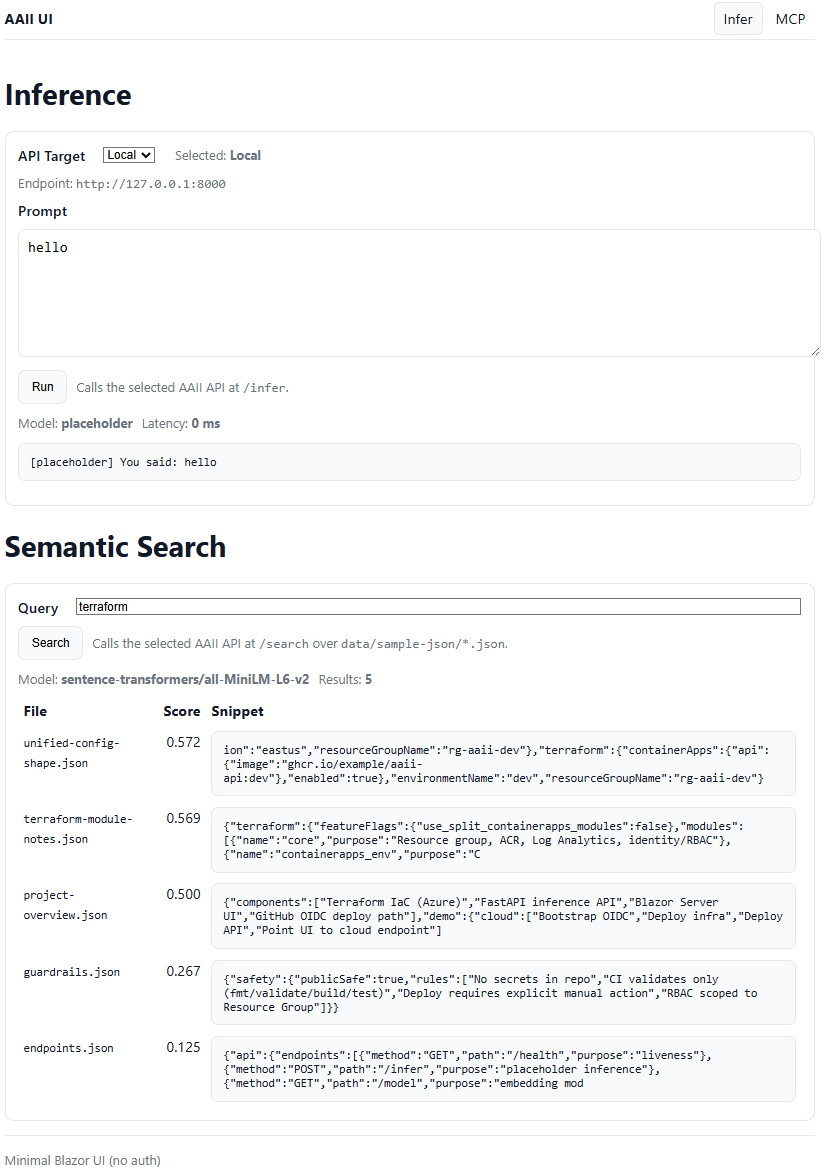836x1174 pixels.
Task: Click the snippet for guardrails.json
Action: (503, 993)
